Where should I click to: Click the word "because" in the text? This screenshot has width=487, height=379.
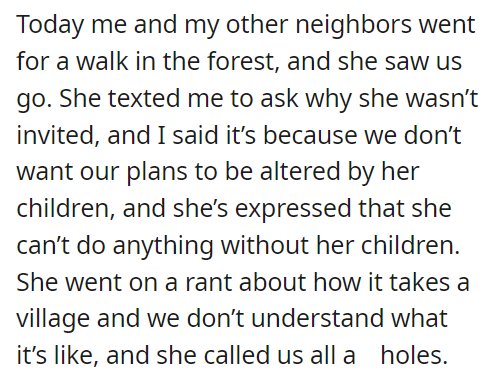click(x=310, y=135)
